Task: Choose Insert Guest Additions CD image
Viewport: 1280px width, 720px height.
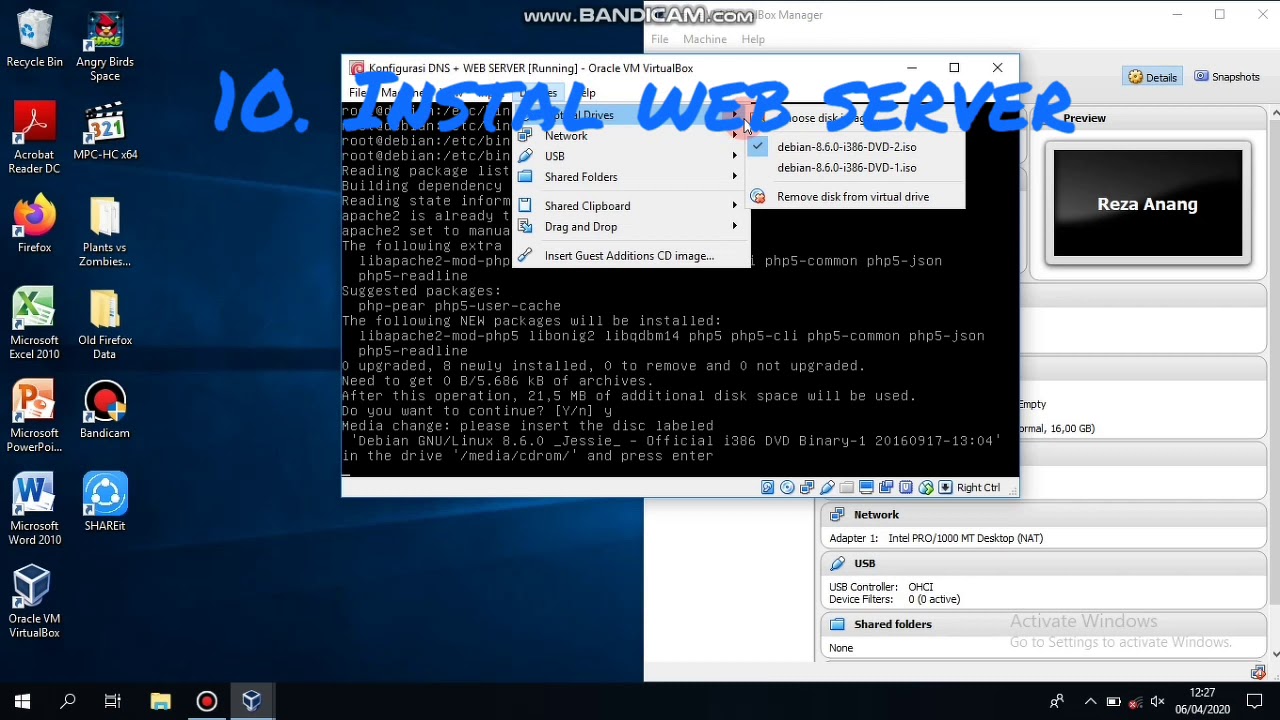Action: tap(631, 256)
